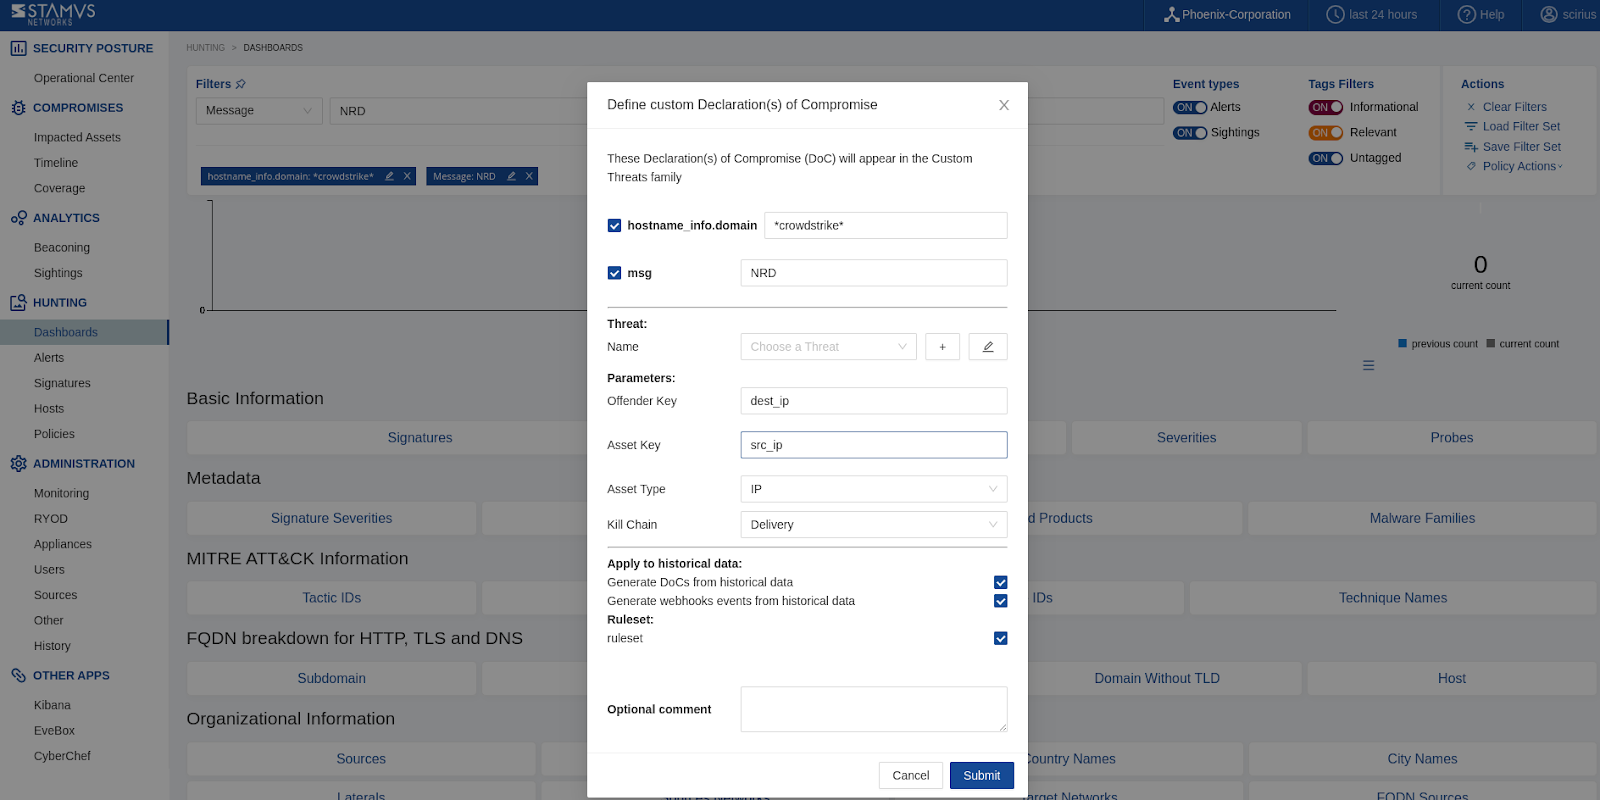
Task: Click the Phoenix-Corporation tenant icon
Action: point(1171,15)
